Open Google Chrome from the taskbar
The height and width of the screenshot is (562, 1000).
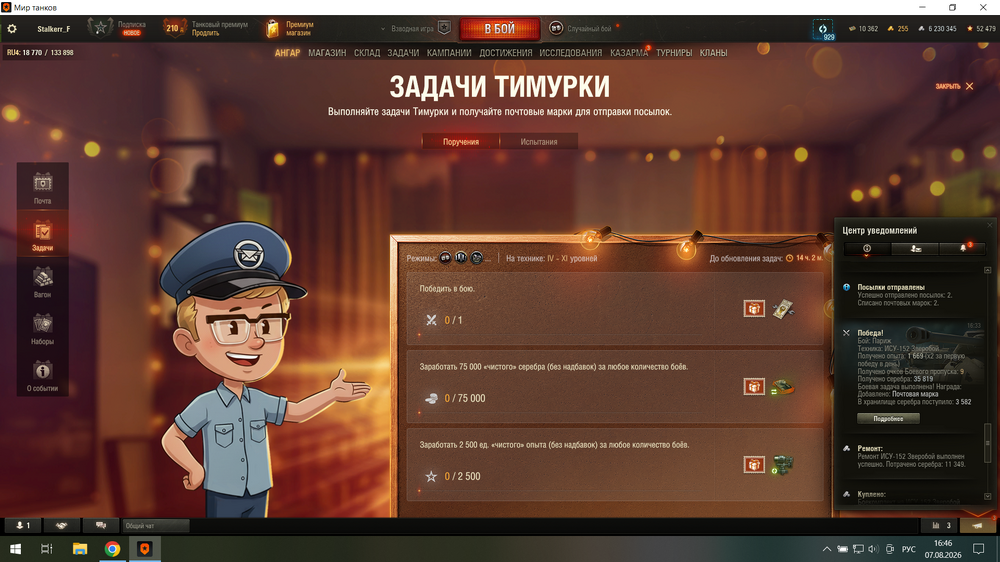click(112, 549)
